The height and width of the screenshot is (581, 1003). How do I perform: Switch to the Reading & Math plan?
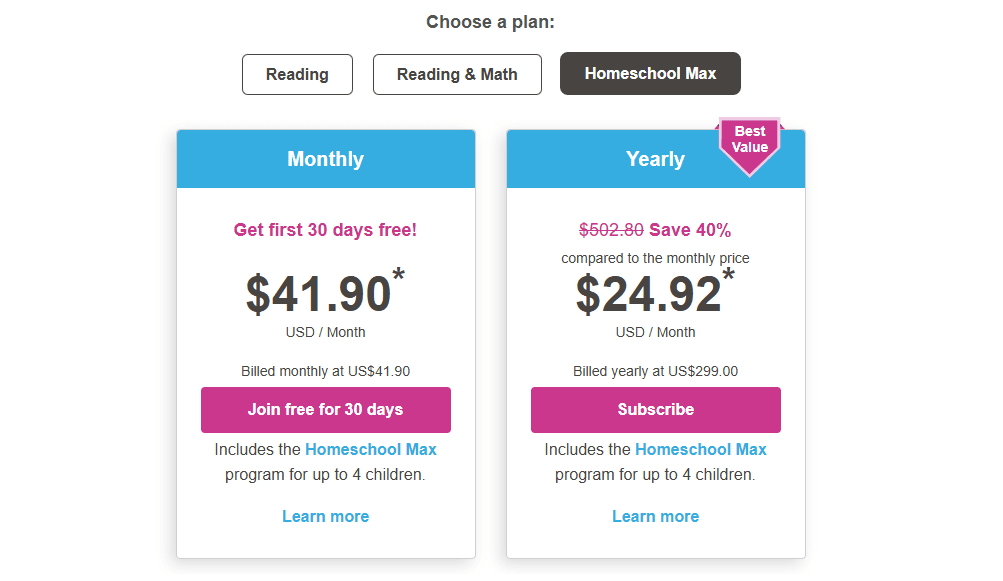tap(457, 74)
